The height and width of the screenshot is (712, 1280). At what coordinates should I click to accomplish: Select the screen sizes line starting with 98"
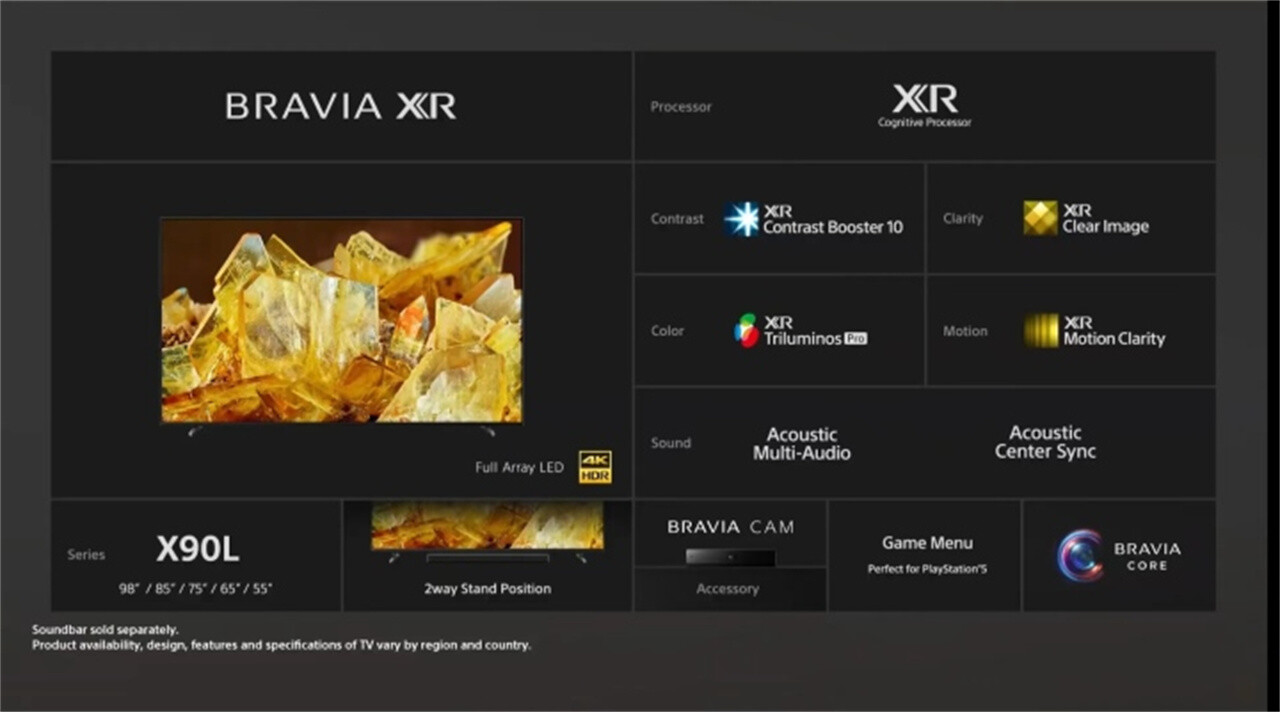pos(195,589)
